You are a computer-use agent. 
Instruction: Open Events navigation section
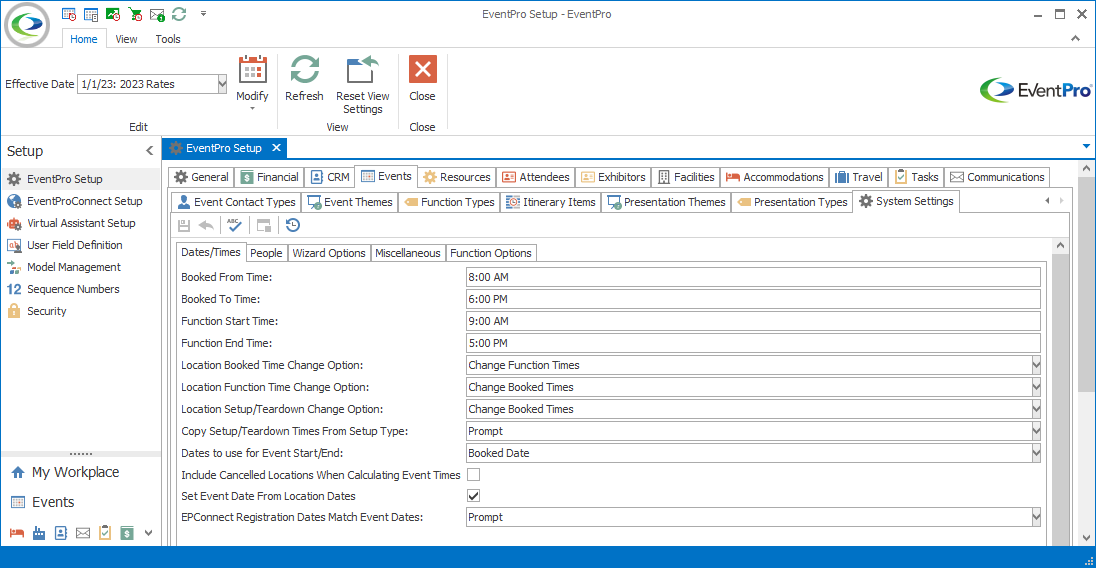[x=53, y=502]
